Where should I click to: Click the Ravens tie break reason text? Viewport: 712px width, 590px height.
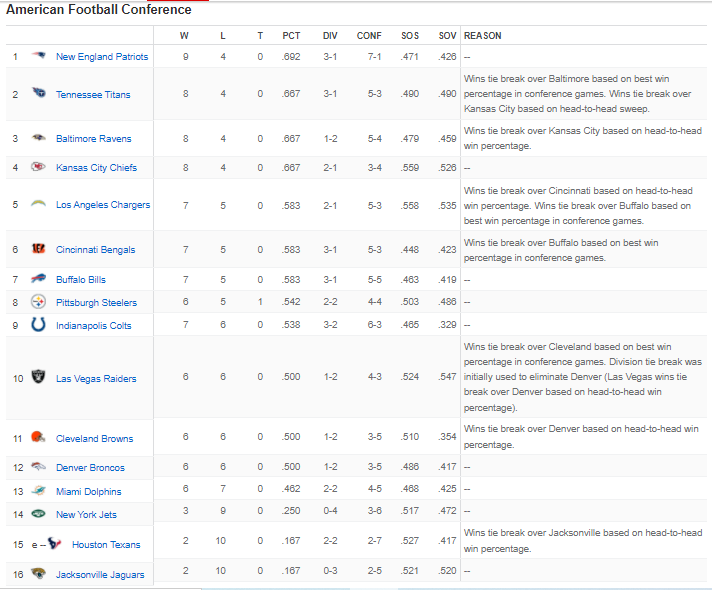click(583, 138)
